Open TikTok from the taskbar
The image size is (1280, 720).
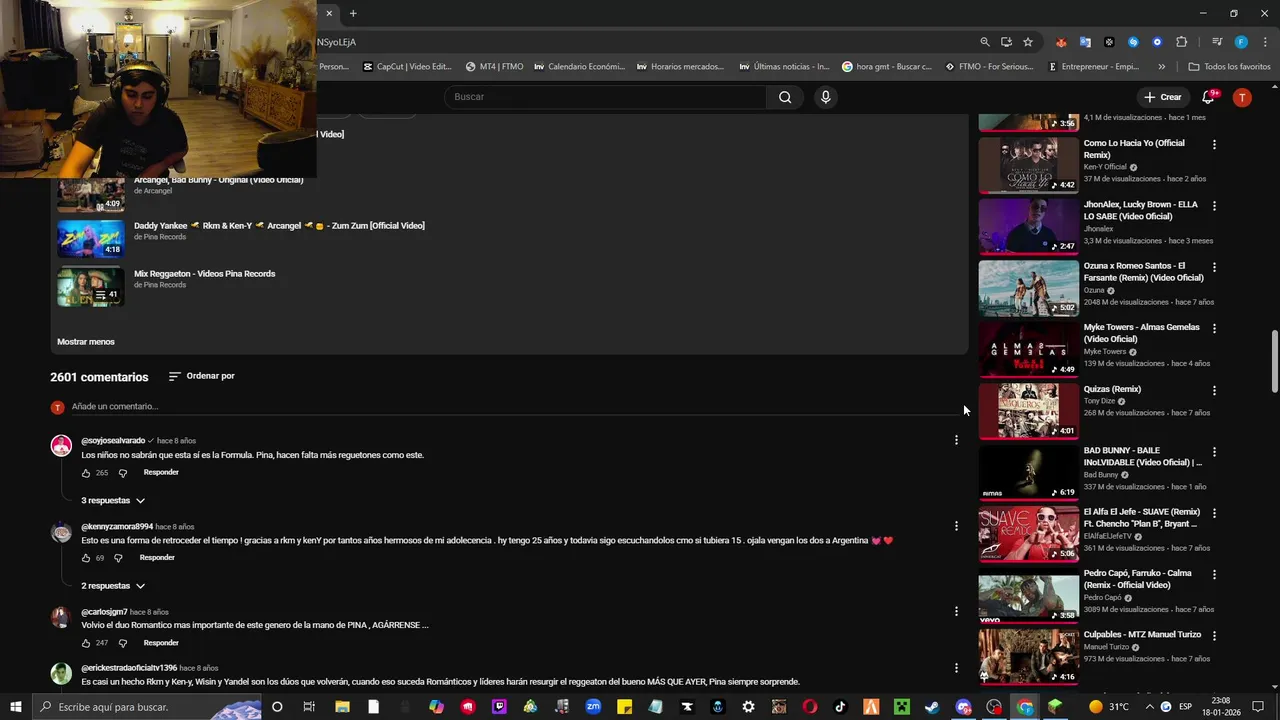click(x=840, y=707)
